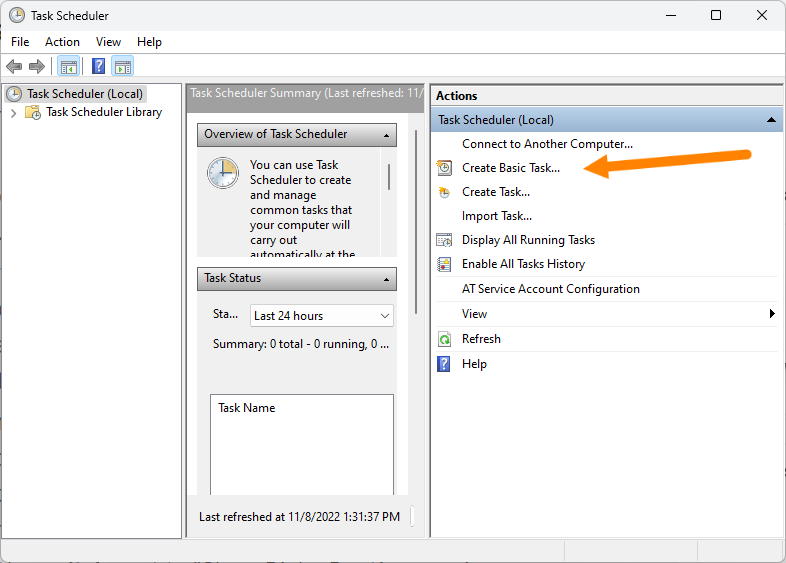Viewport: 786px width, 563px height.
Task: Expand the Task Scheduler Library tree node
Action: click(x=14, y=113)
